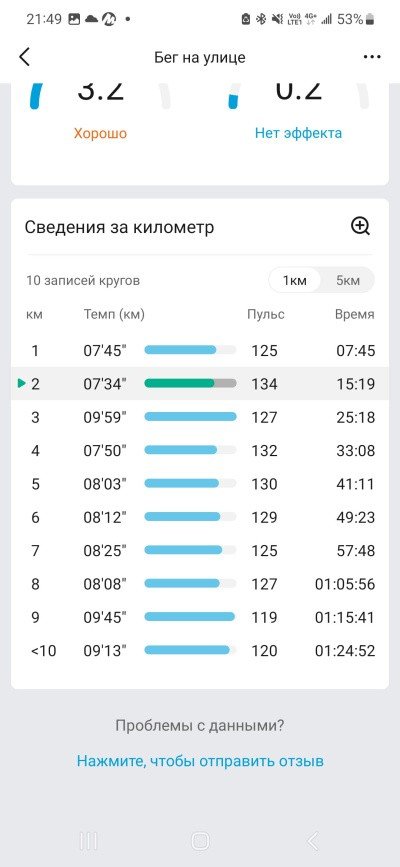Tap the green play marker on lap 2
The width and height of the screenshot is (400, 867).
(22, 383)
